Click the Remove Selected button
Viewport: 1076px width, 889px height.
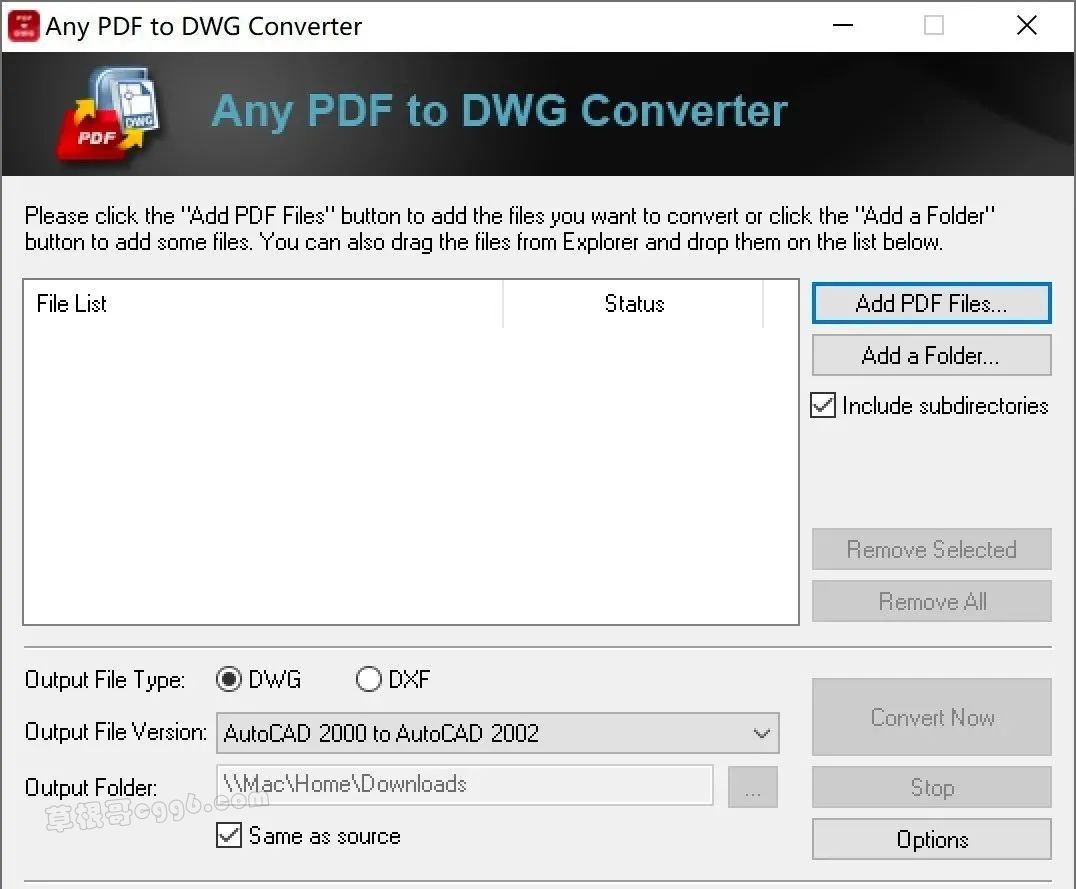(x=931, y=549)
